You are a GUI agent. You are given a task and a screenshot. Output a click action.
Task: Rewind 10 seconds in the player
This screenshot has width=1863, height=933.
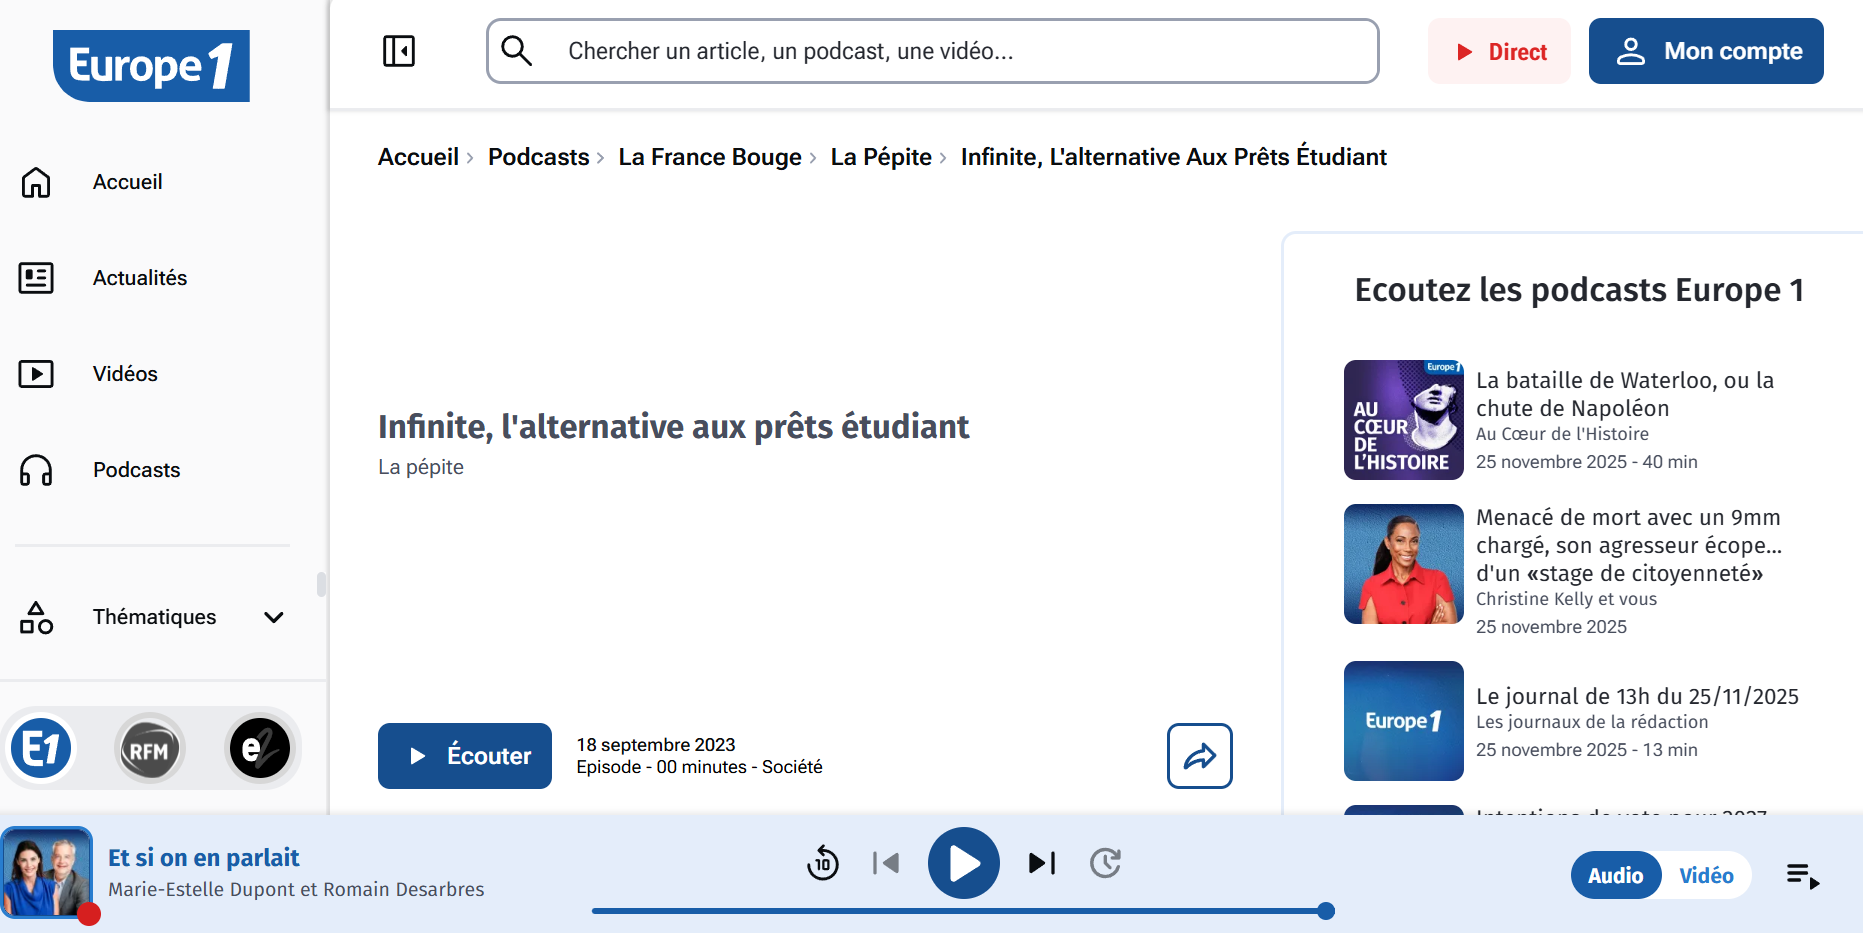[x=822, y=863]
